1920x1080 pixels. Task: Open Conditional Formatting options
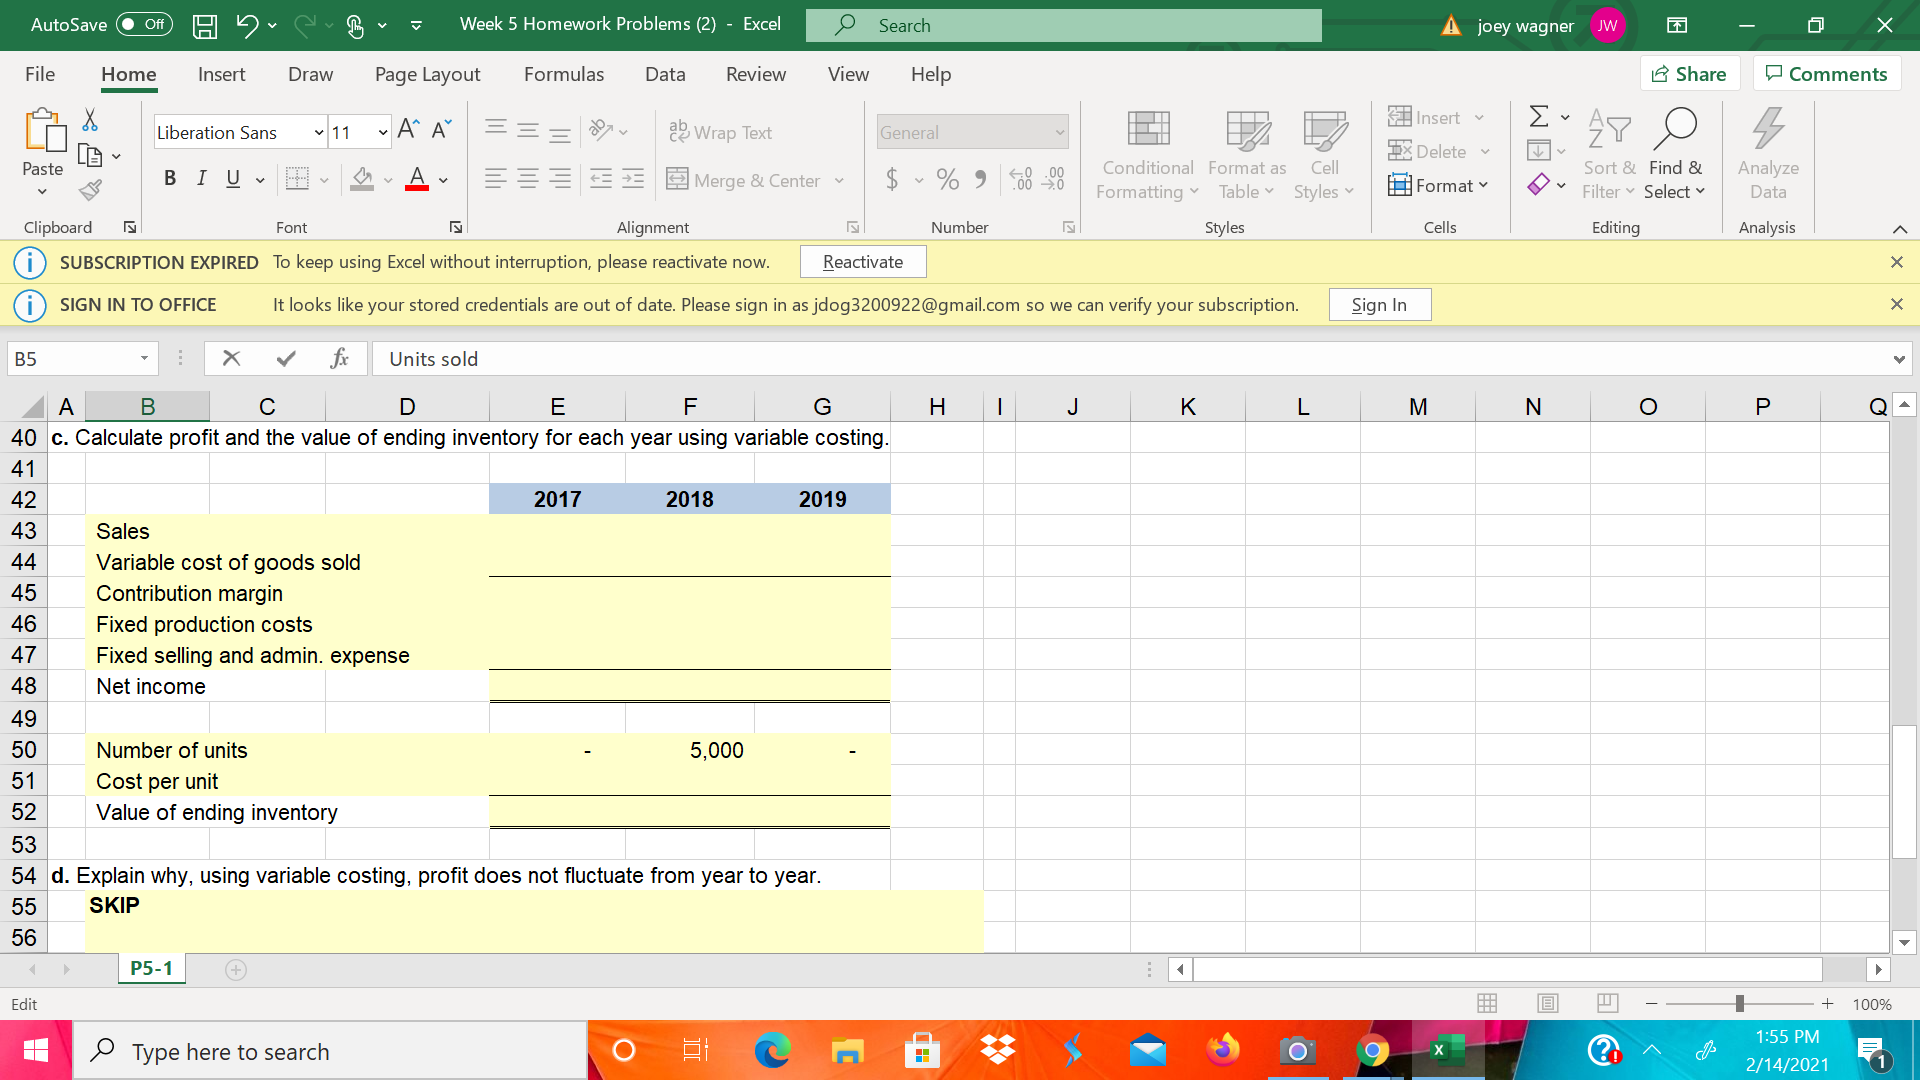tap(1146, 155)
